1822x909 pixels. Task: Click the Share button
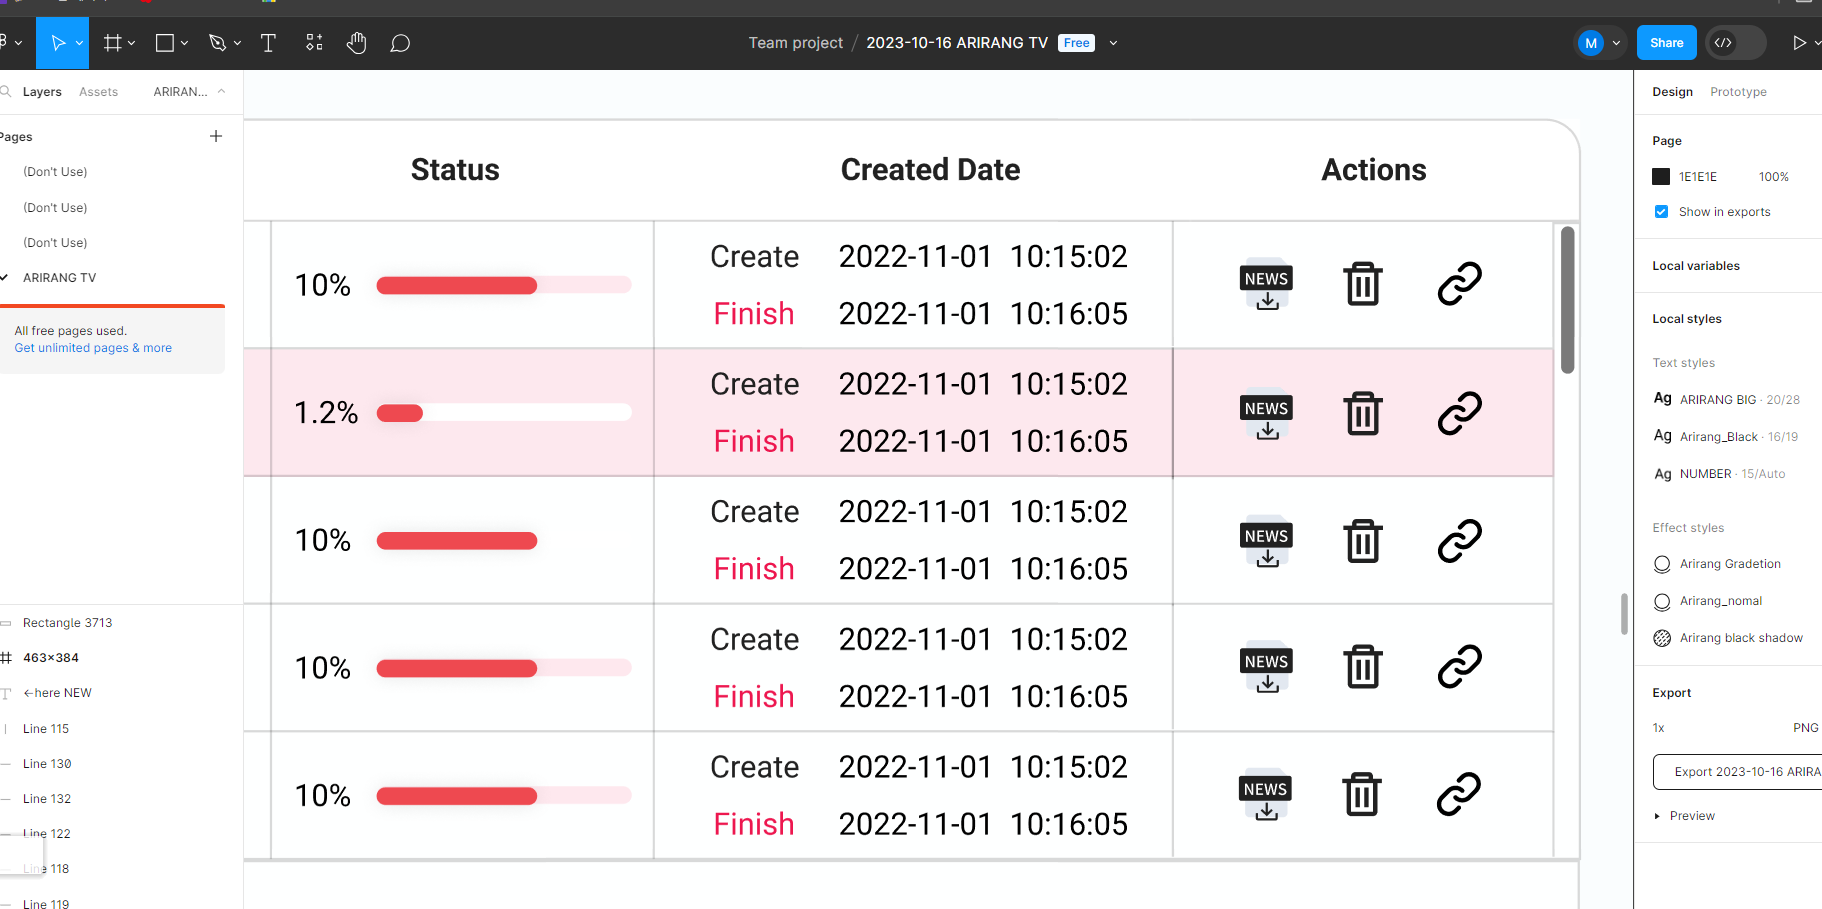point(1666,43)
